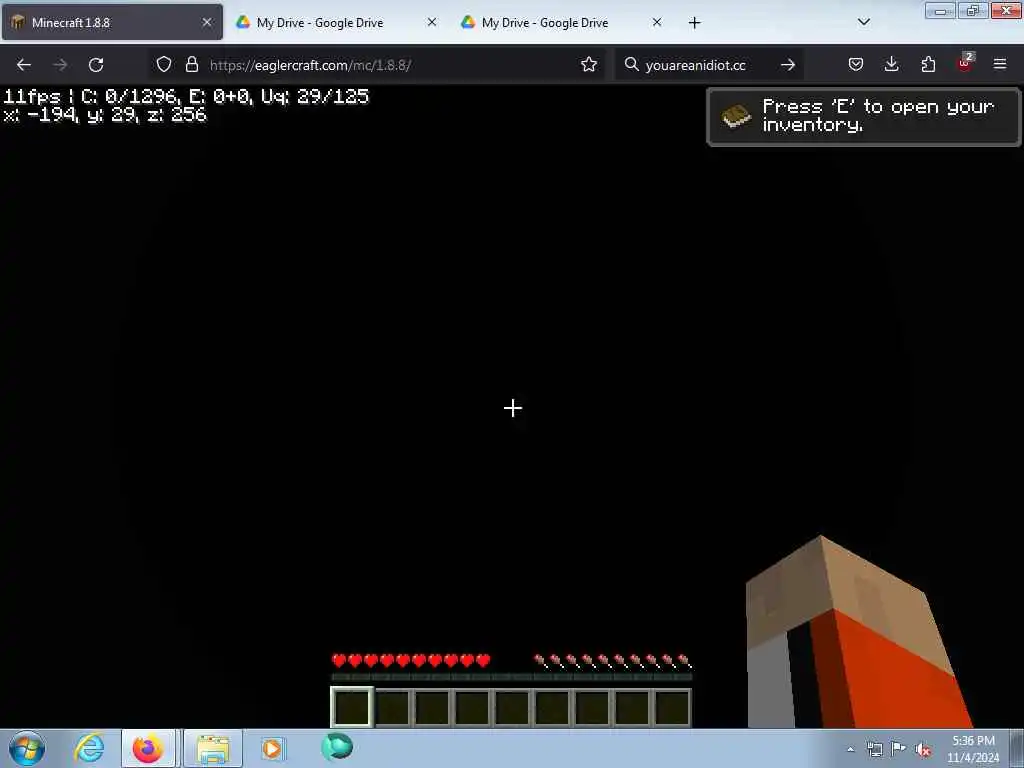Select the first hotbar slot

352,707
